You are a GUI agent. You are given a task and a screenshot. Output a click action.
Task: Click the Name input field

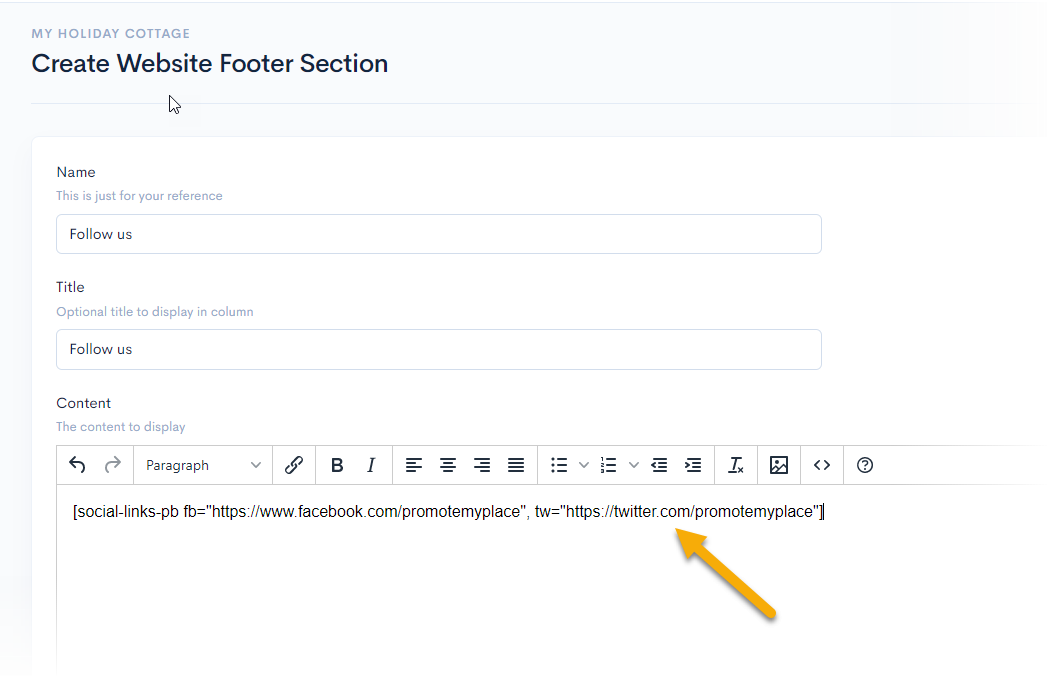[x=438, y=234]
